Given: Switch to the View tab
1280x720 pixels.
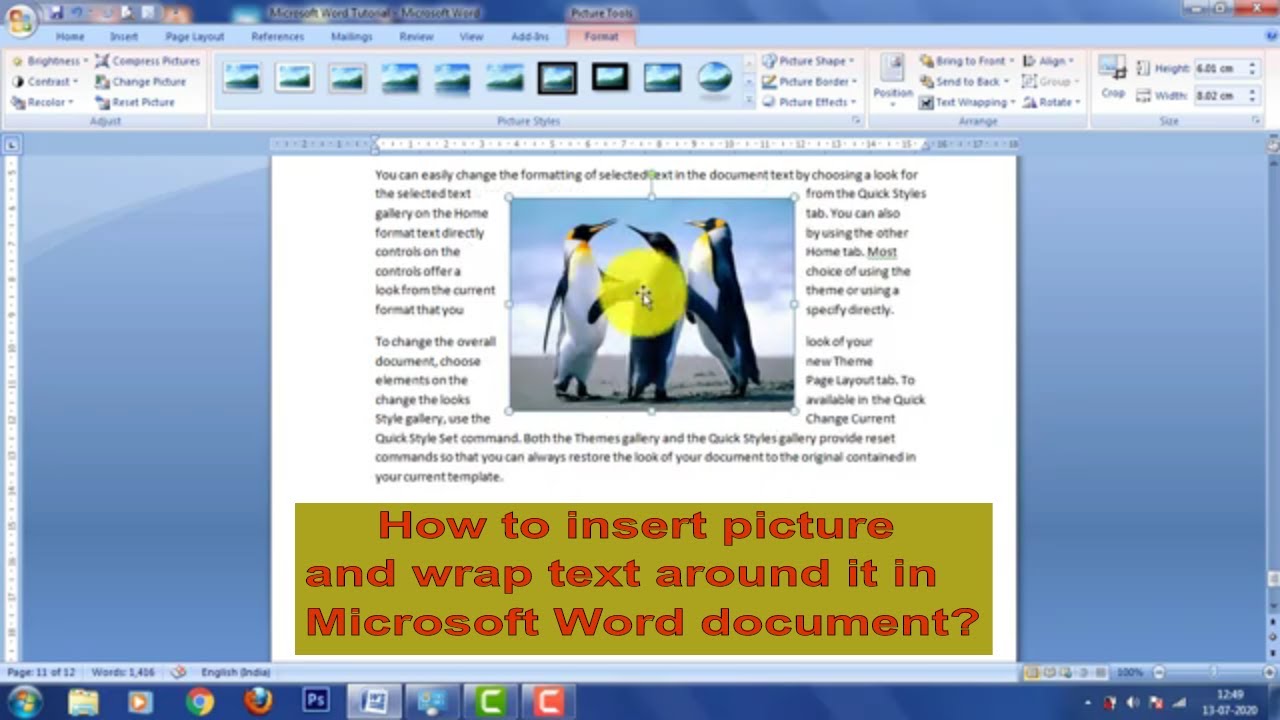Looking at the screenshot, I should [x=471, y=37].
